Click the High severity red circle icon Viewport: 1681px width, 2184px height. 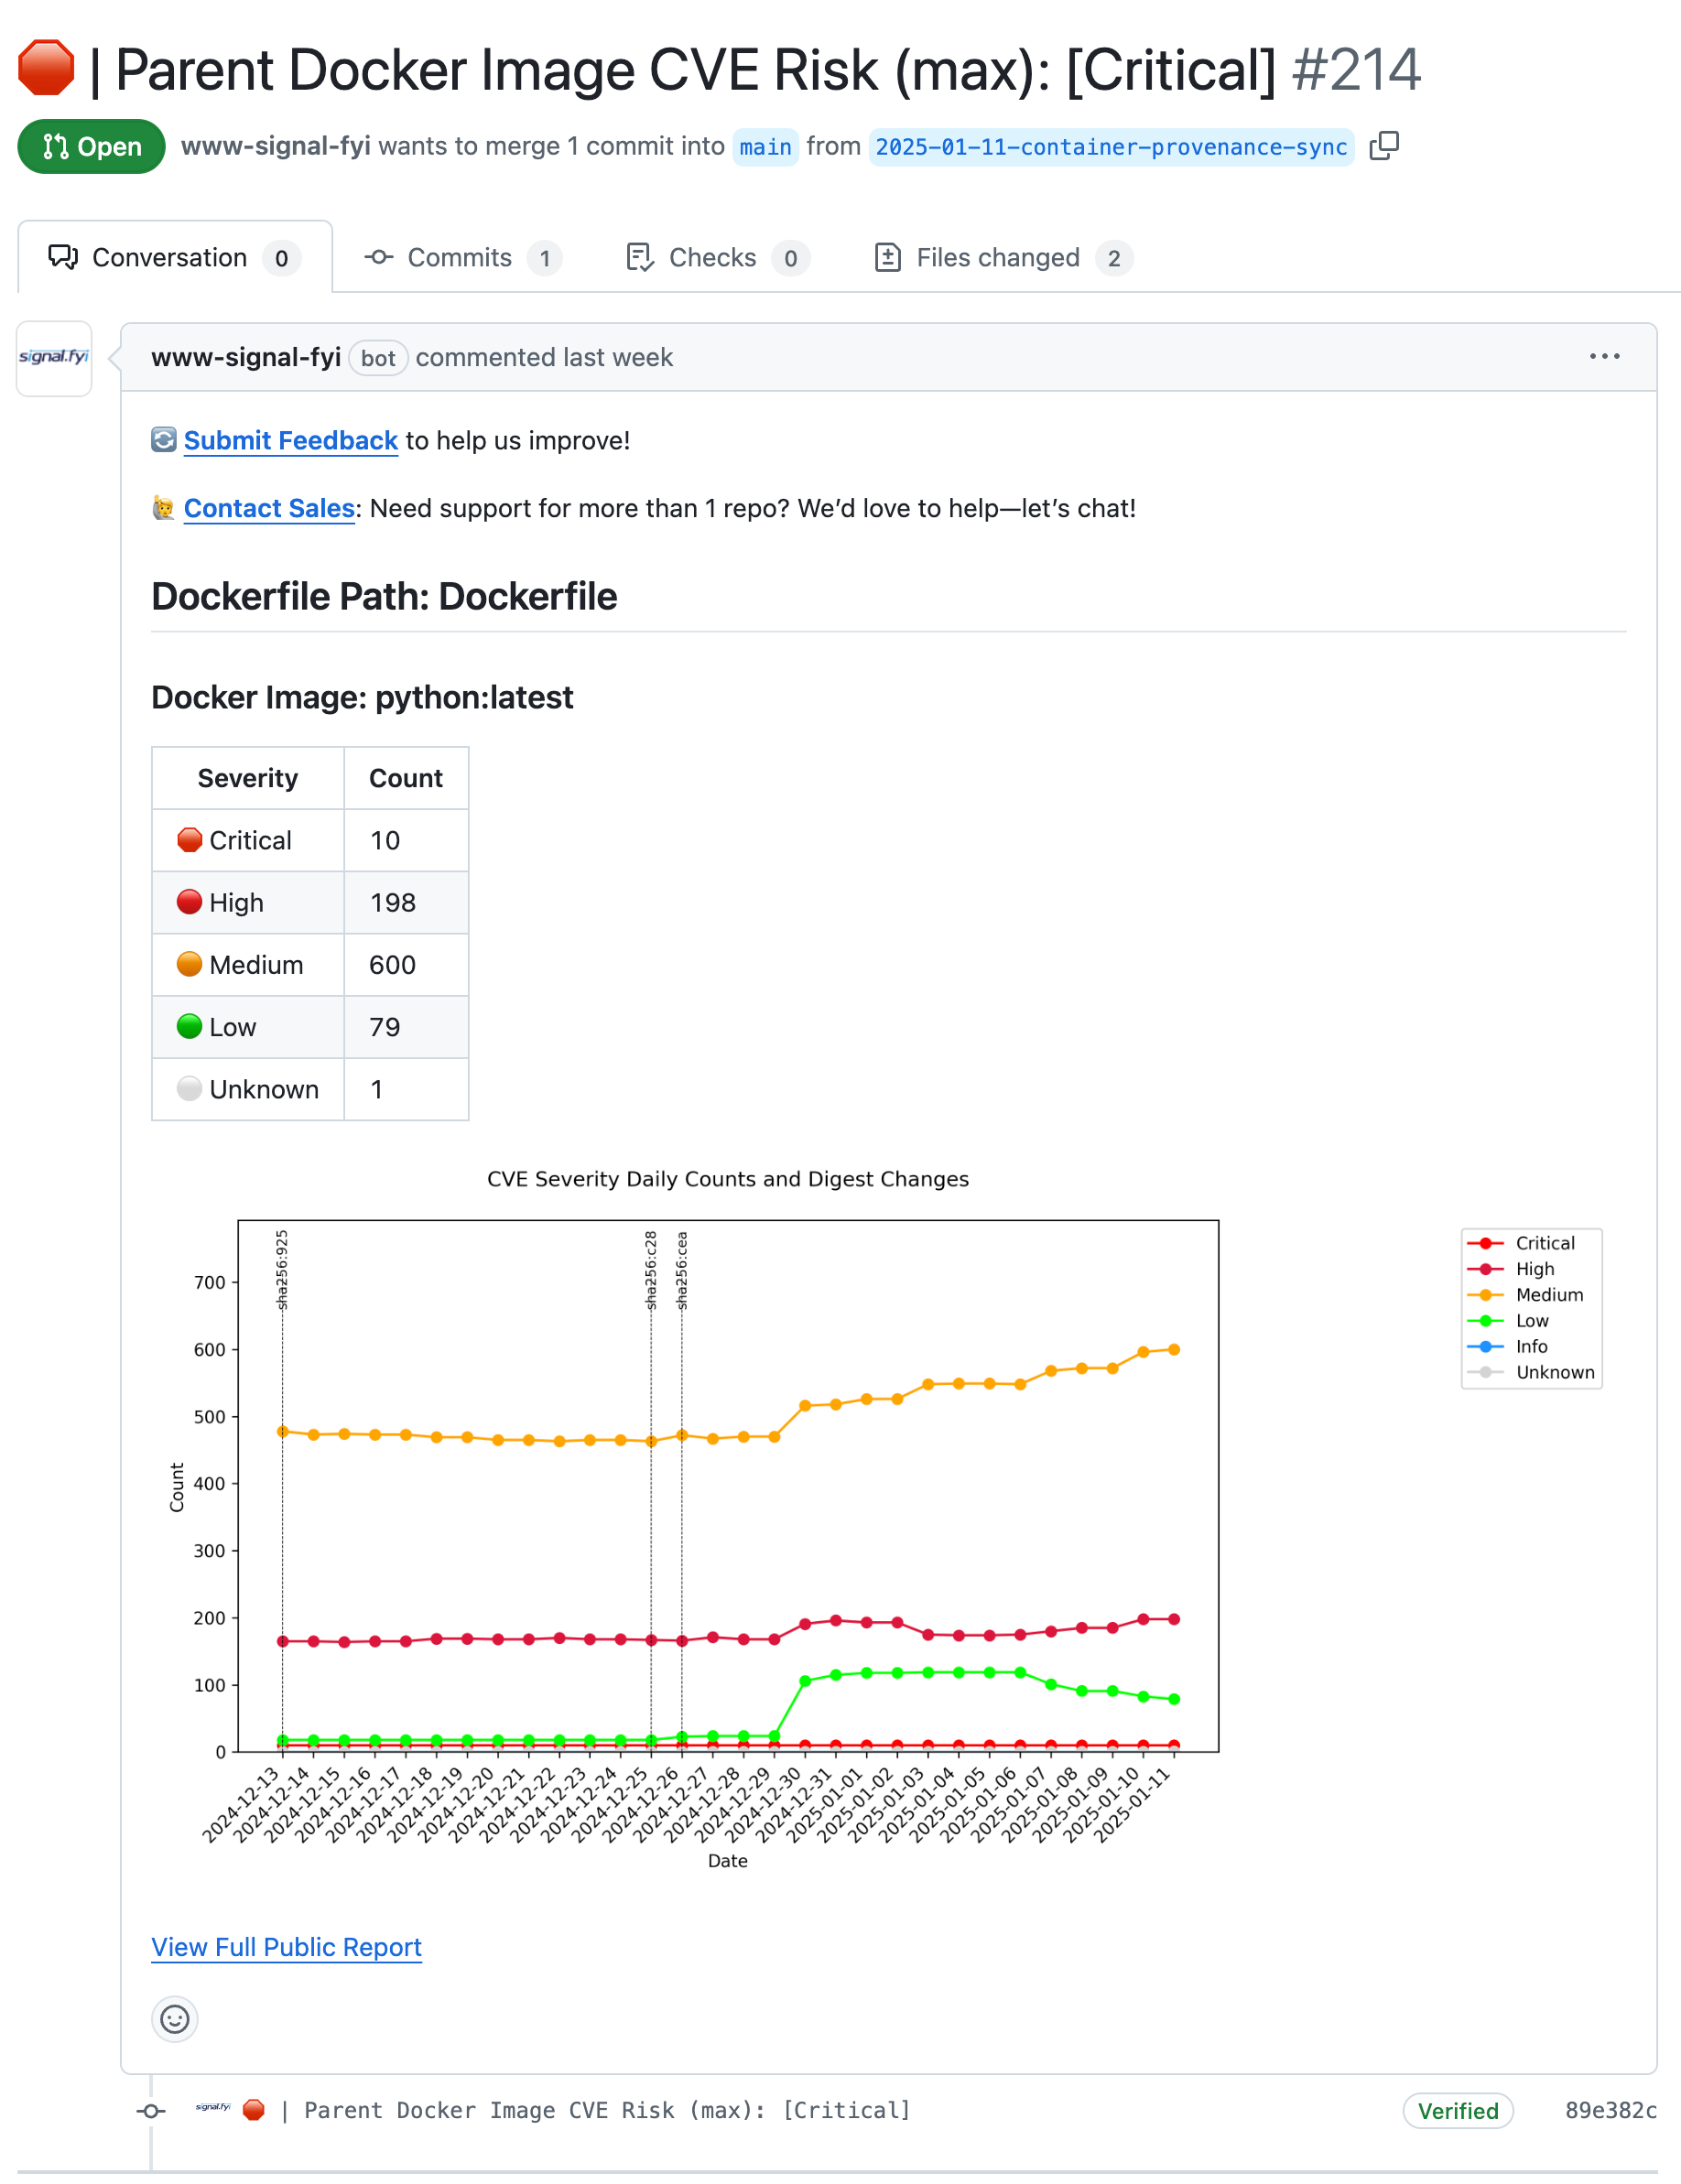(190, 902)
